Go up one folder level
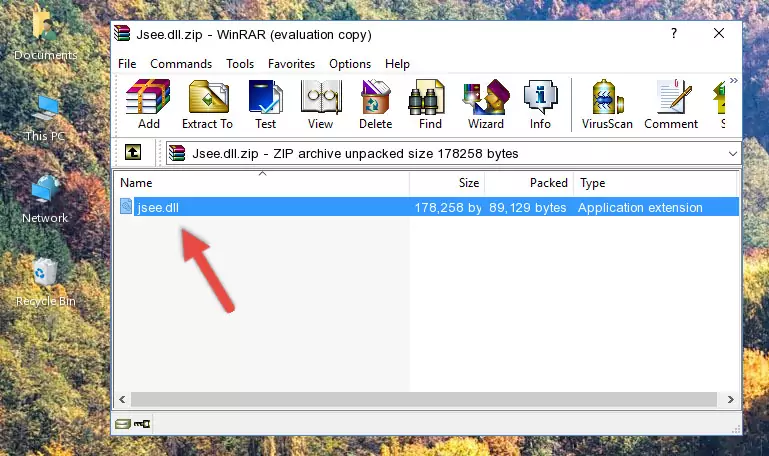The width and height of the screenshot is (769, 456). coord(133,152)
